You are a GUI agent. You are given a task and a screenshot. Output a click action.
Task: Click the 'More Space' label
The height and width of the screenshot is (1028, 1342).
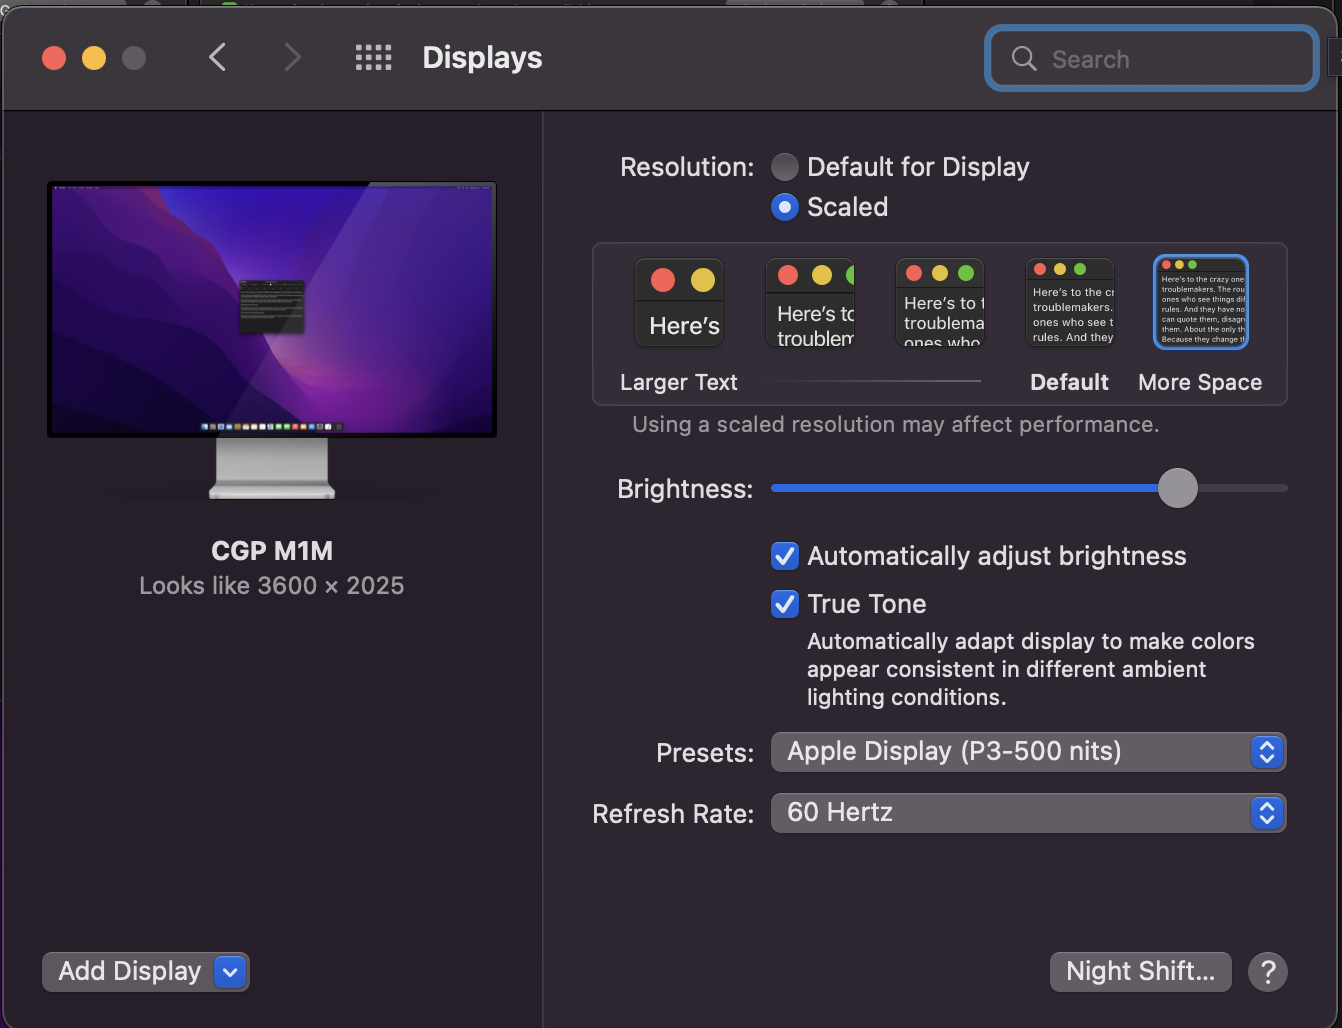1200,382
